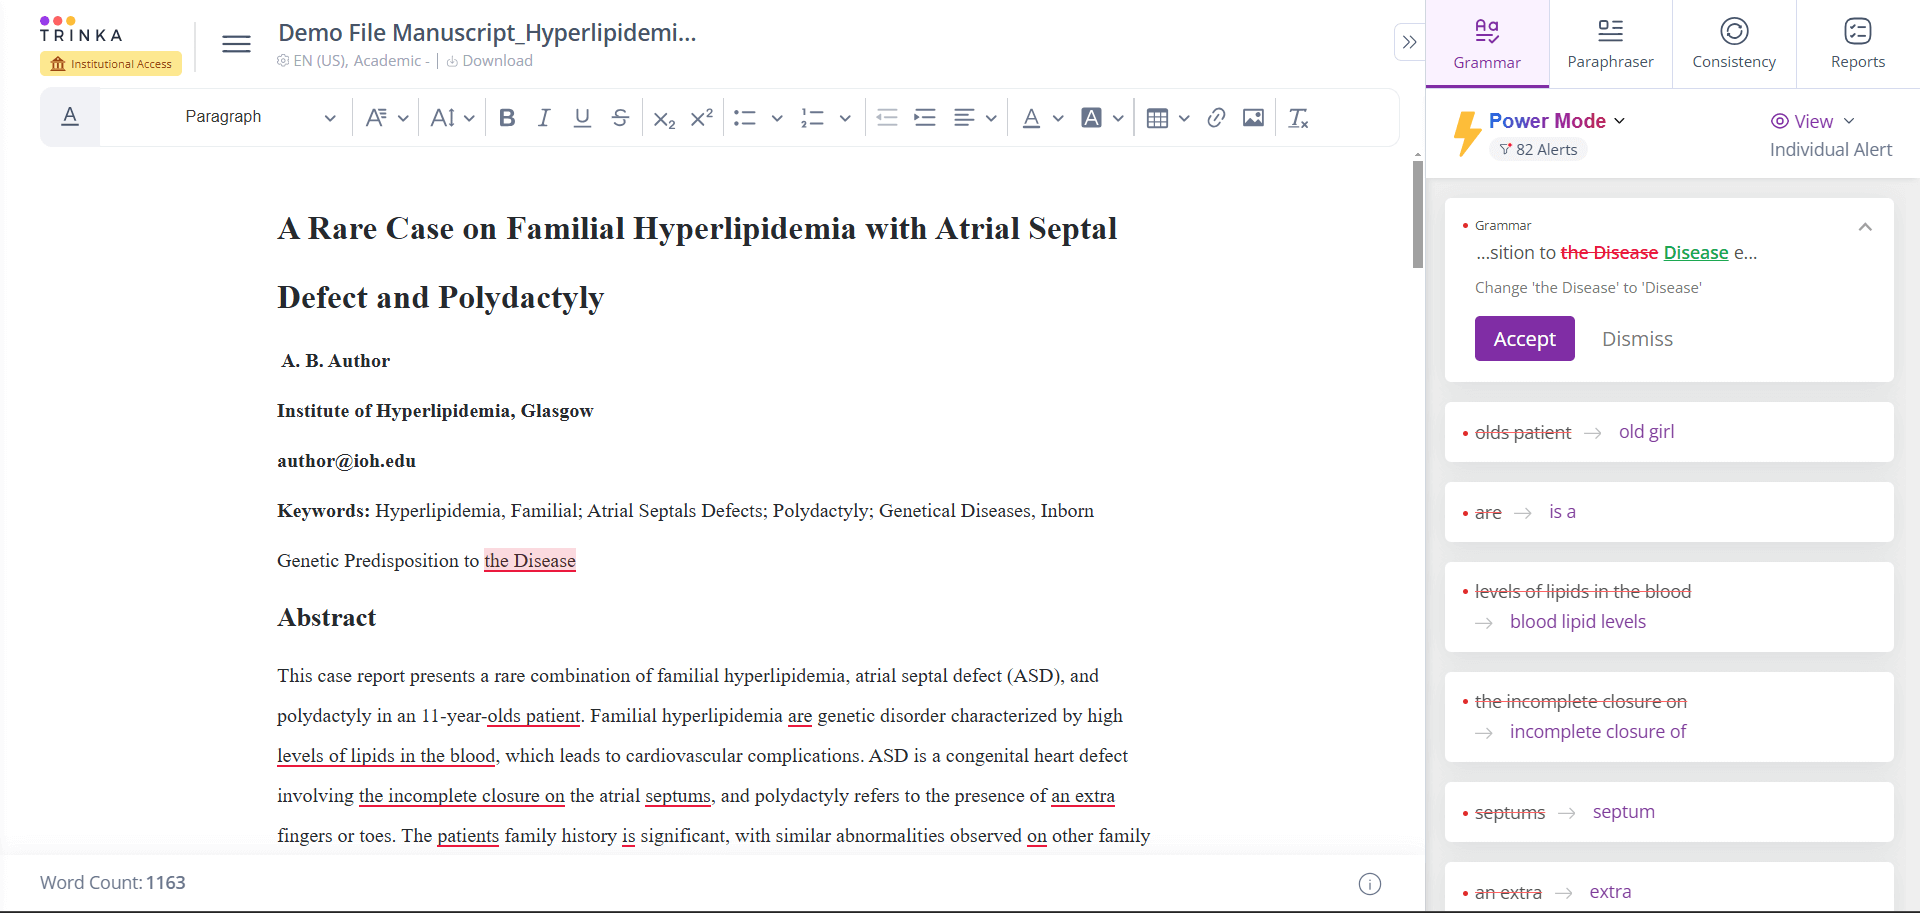Expand numbered list style options
The height and width of the screenshot is (913, 1920).
845,118
